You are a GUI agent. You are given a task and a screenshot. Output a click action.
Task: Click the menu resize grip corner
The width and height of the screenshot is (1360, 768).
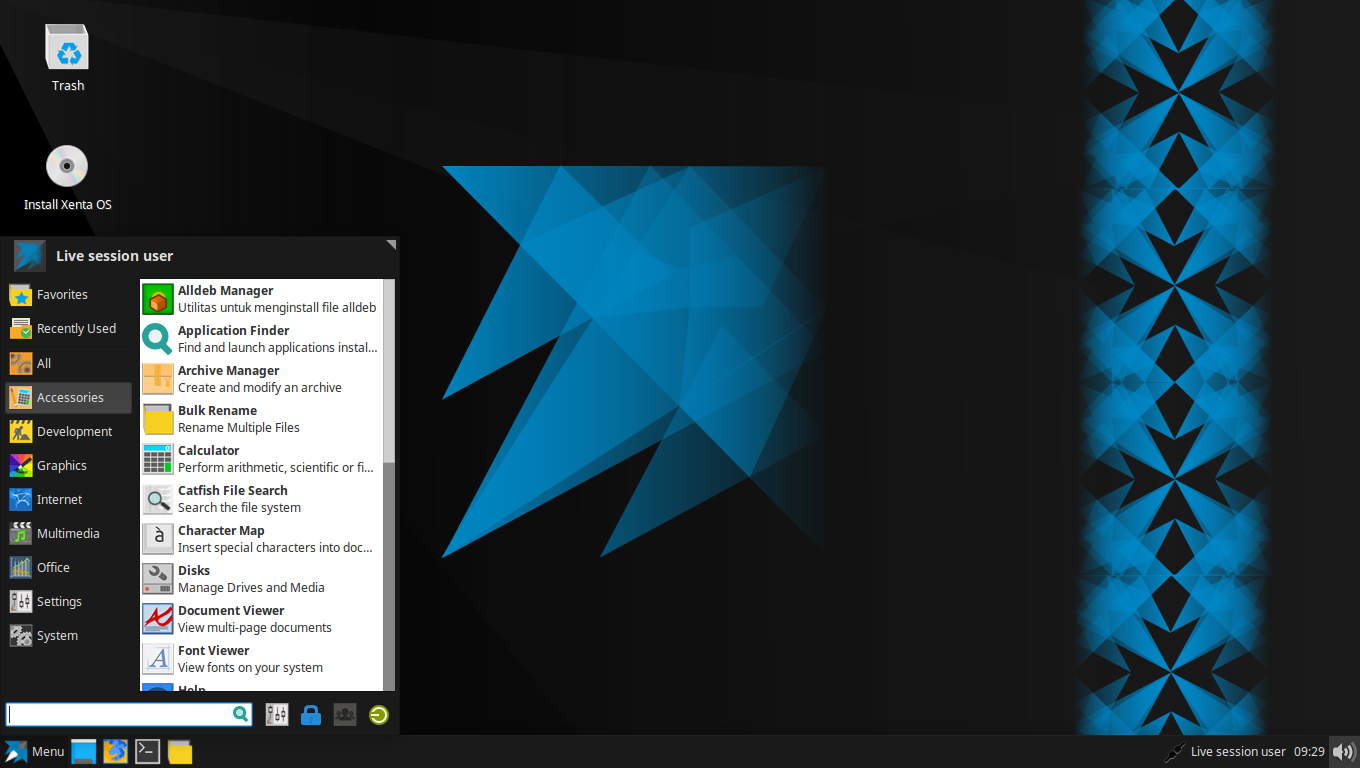(x=391, y=244)
